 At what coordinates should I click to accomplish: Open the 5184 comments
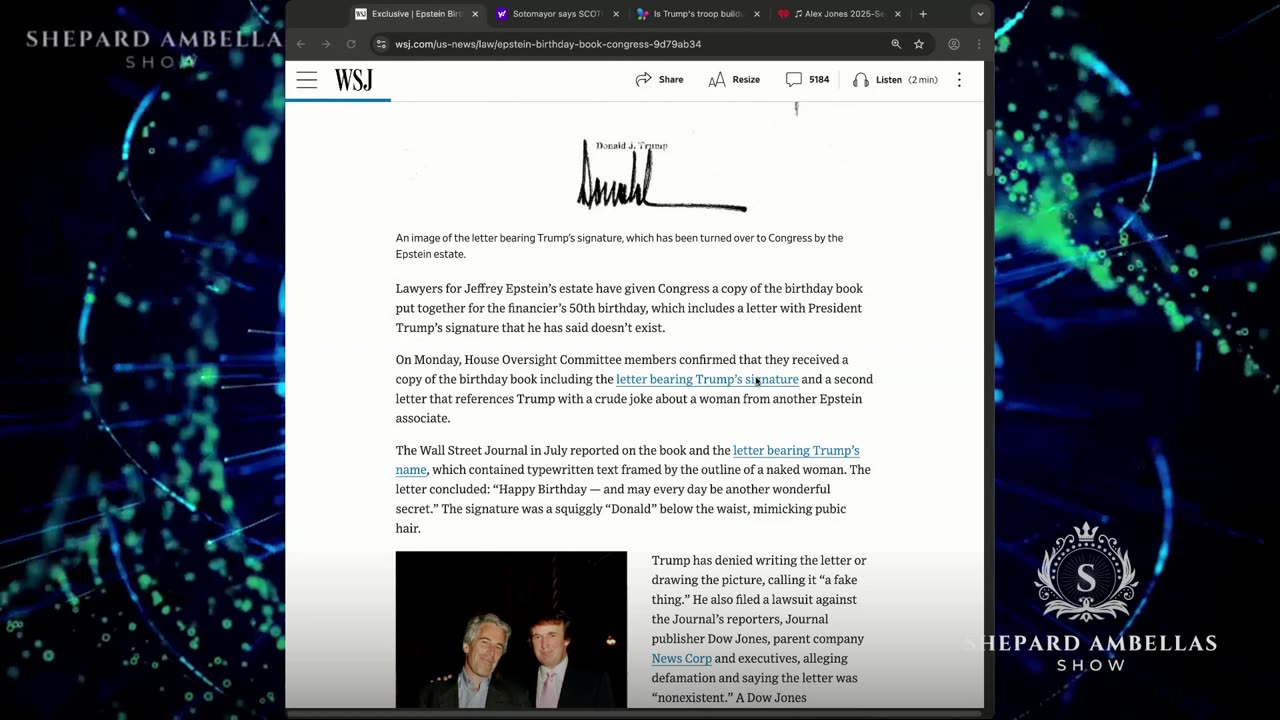point(807,80)
